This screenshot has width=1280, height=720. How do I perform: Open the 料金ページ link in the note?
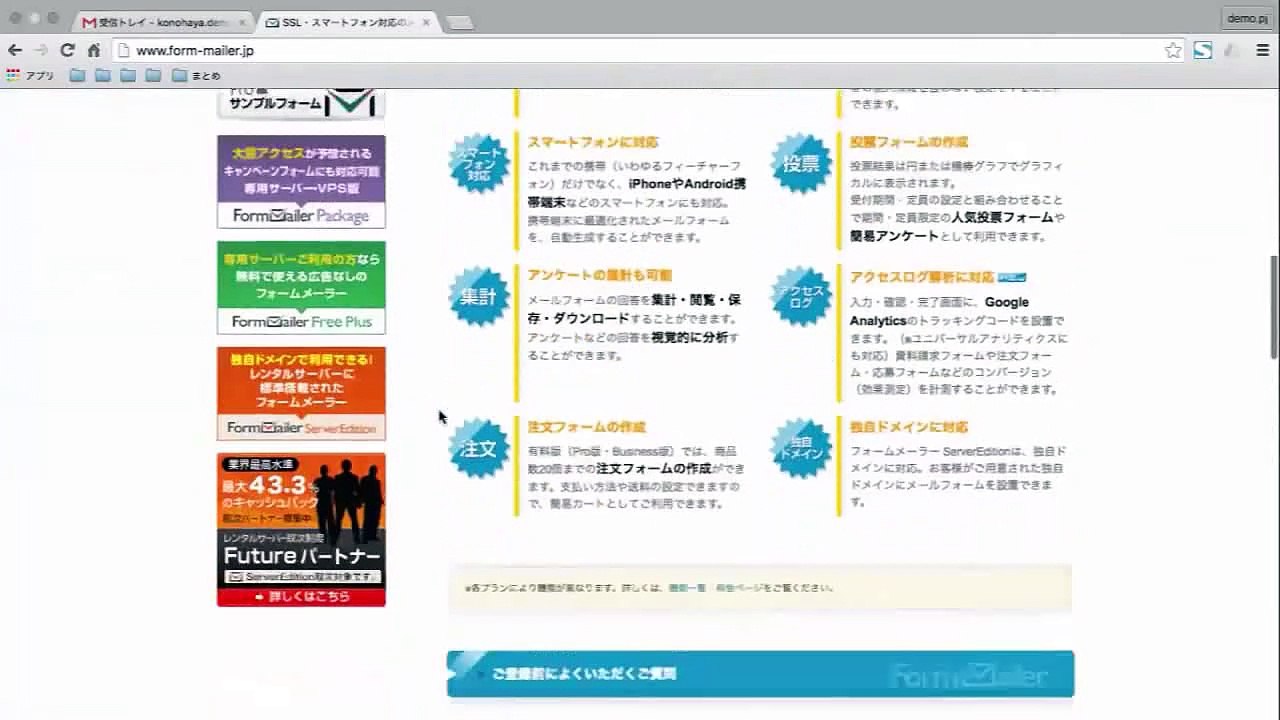(x=739, y=588)
